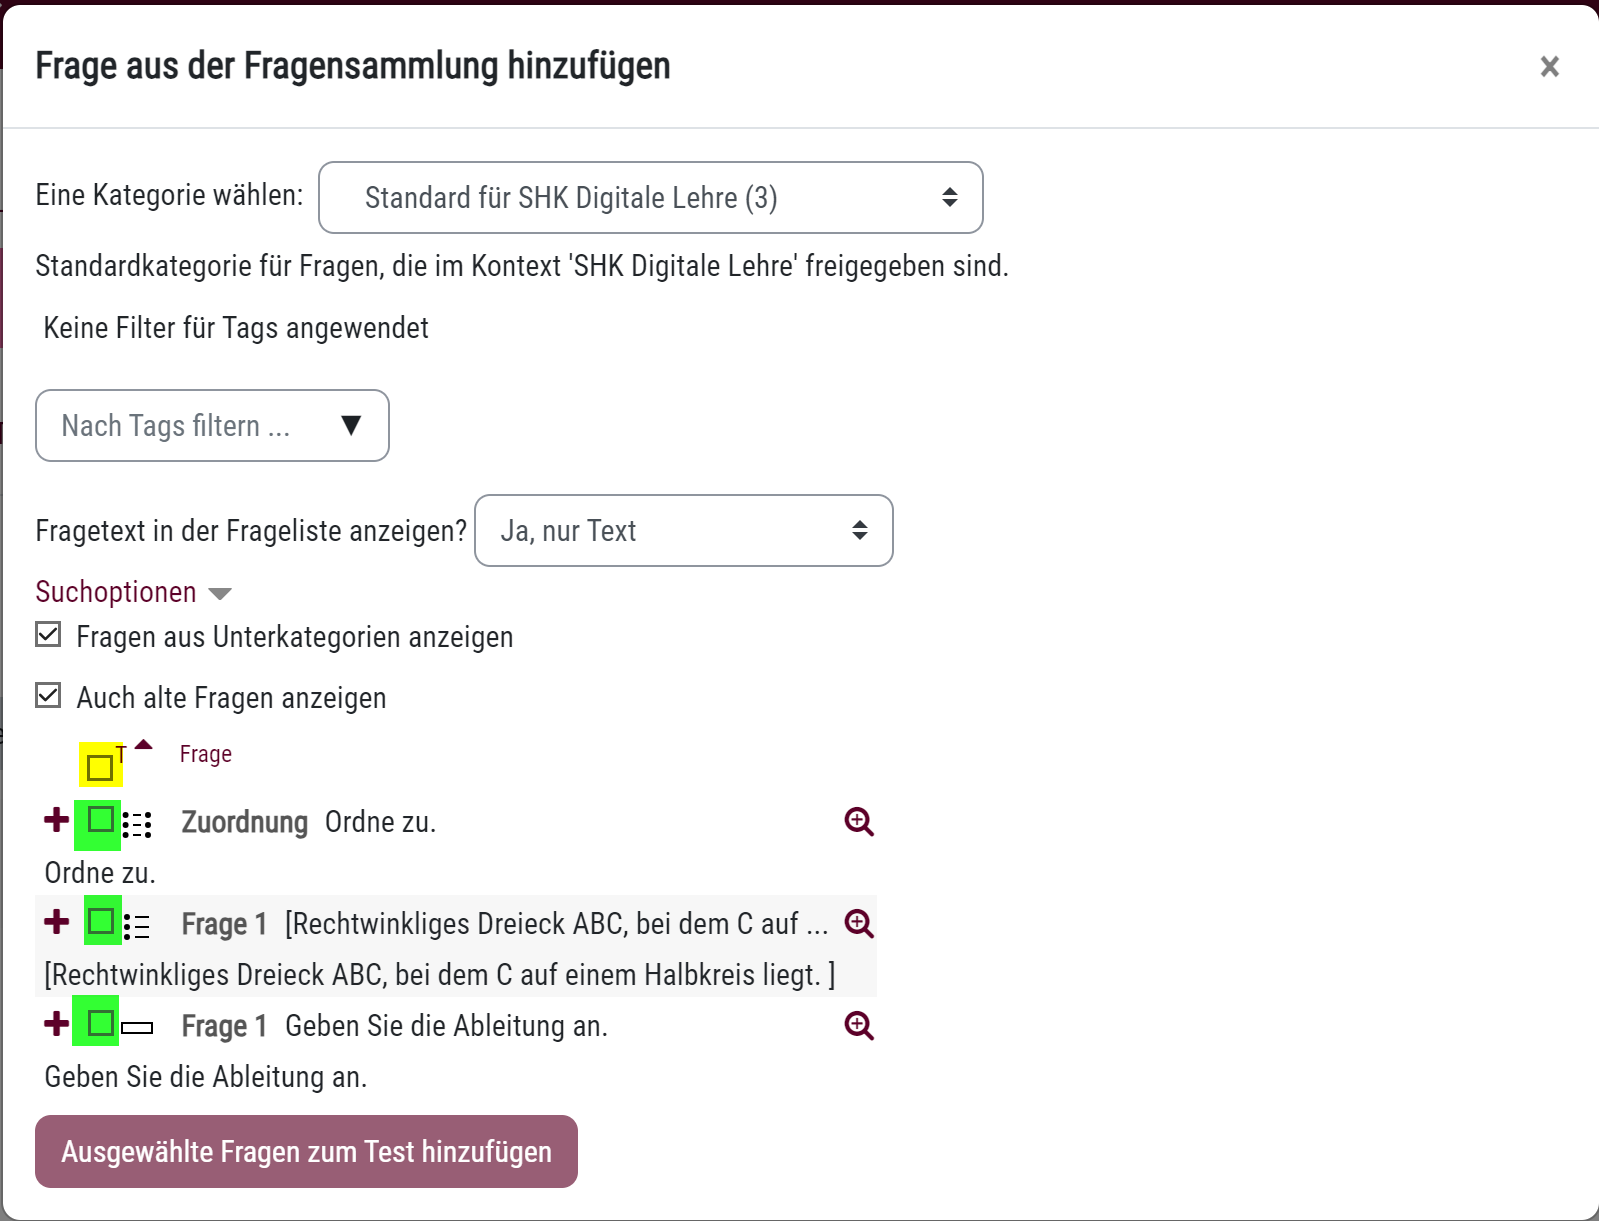Click plus icon beside Ableitung question
This screenshot has width=1599, height=1221.
click(x=57, y=1024)
